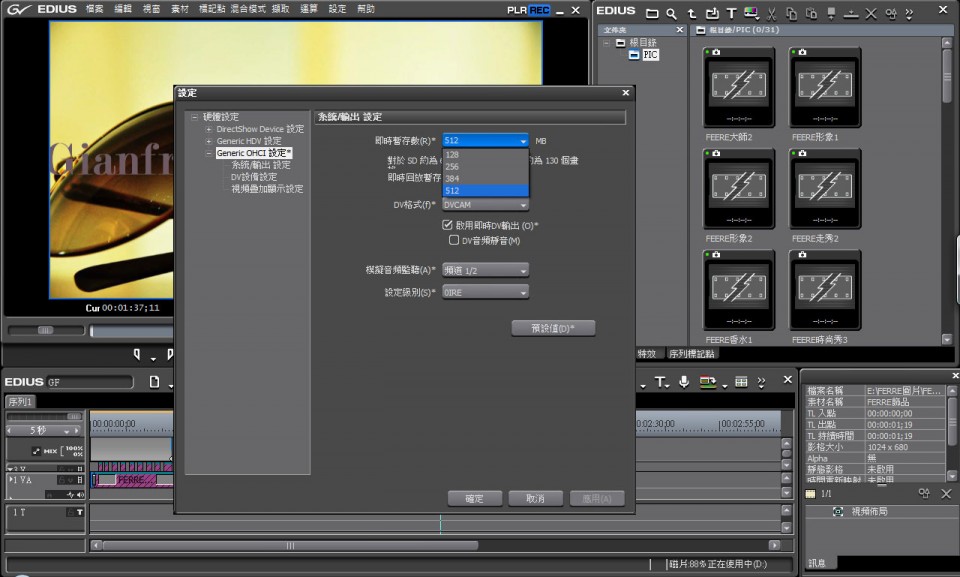Switch to the 序列標記點 tab

point(692,354)
